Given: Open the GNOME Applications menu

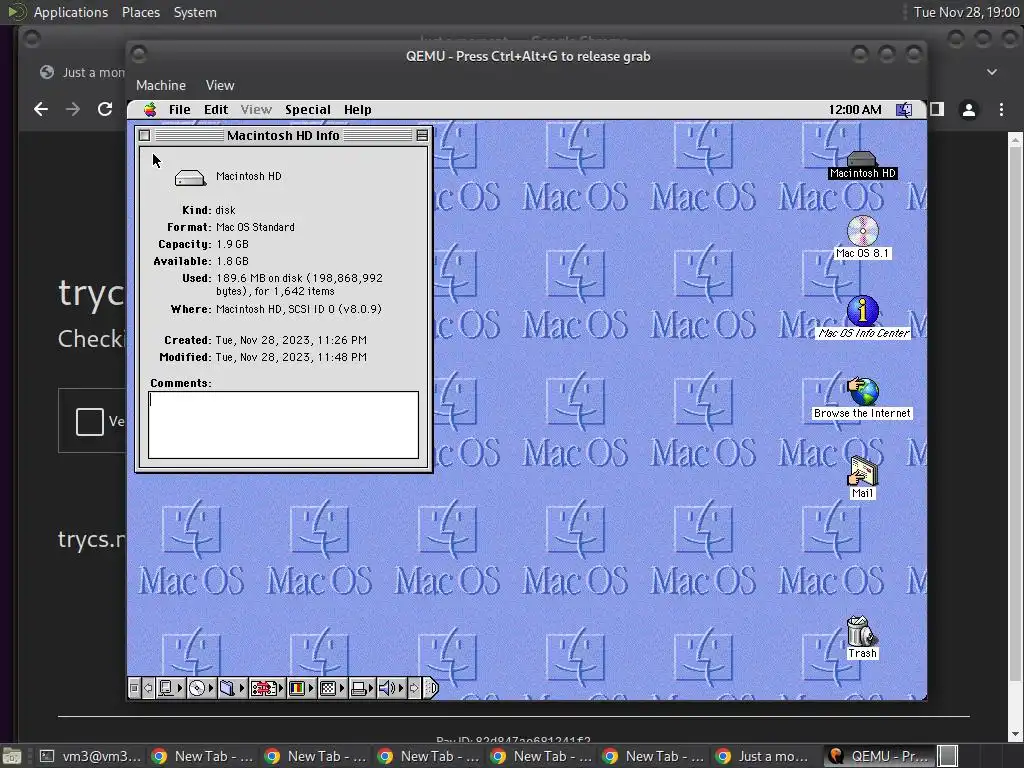Looking at the screenshot, I should (71, 12).
